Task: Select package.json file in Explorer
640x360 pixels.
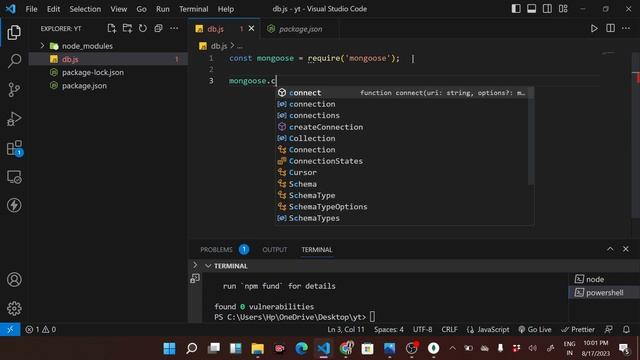Action: point(108,86)
